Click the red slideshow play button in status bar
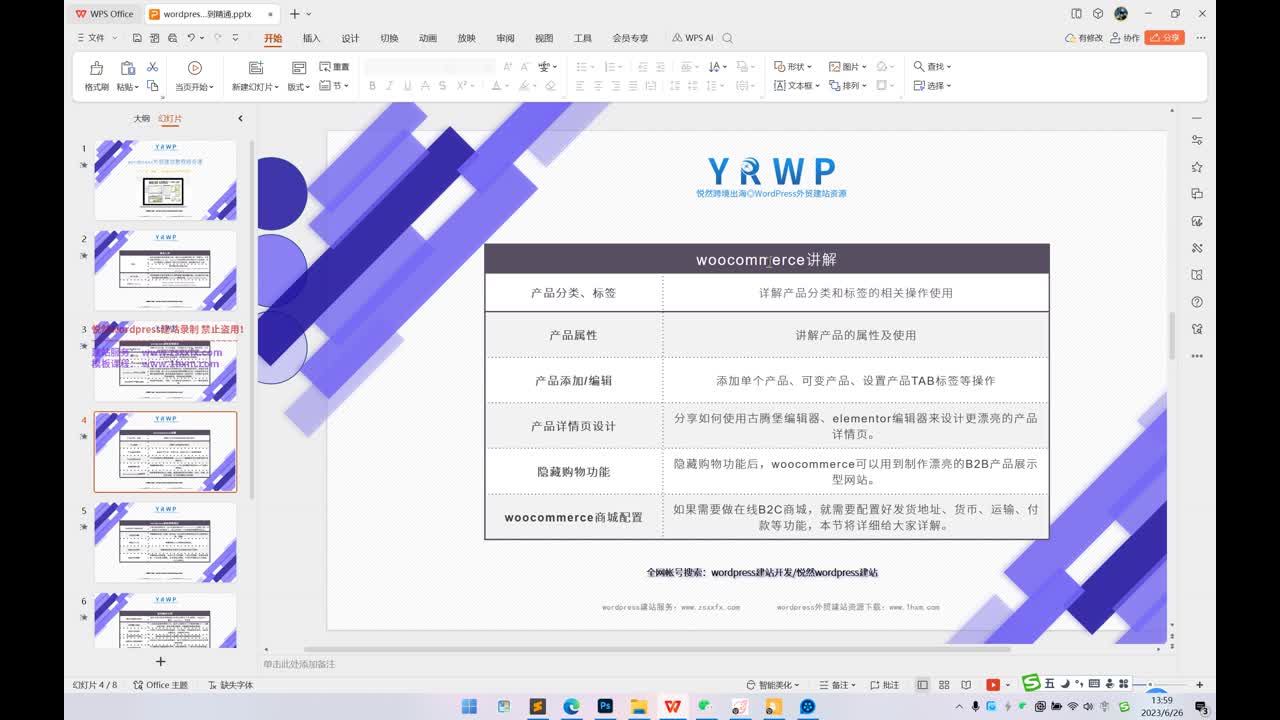The image size is (1280, 720). (992, 685)
